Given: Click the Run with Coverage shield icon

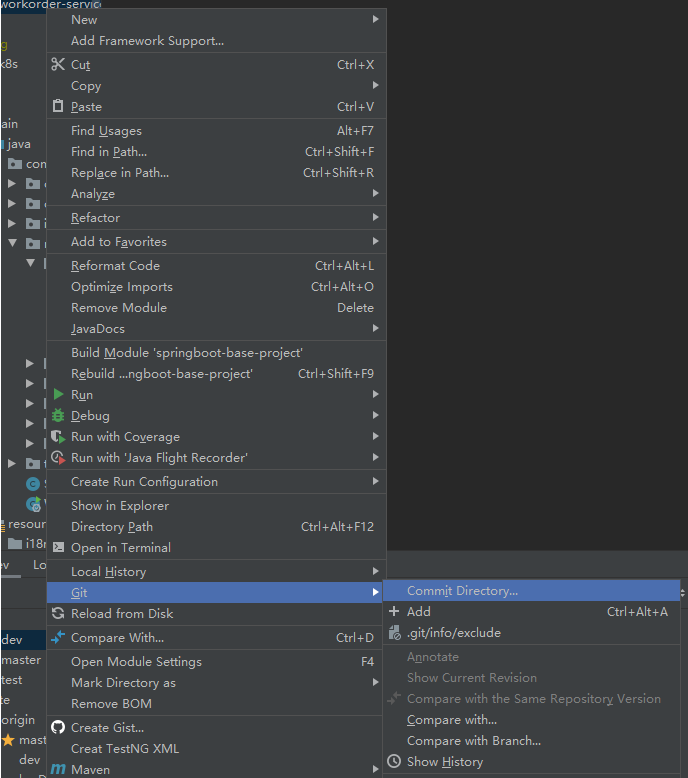Looking at the screenshot, I should tap(58, 437).
